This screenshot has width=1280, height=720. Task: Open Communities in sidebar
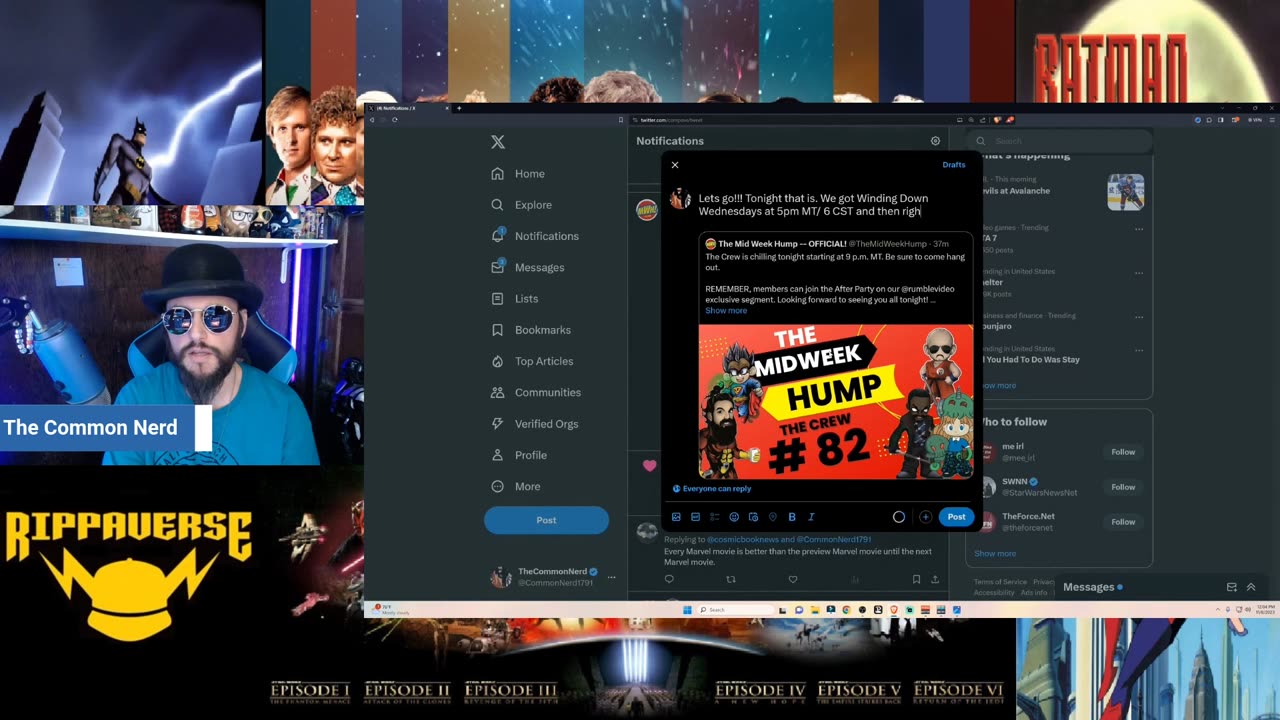536,393
